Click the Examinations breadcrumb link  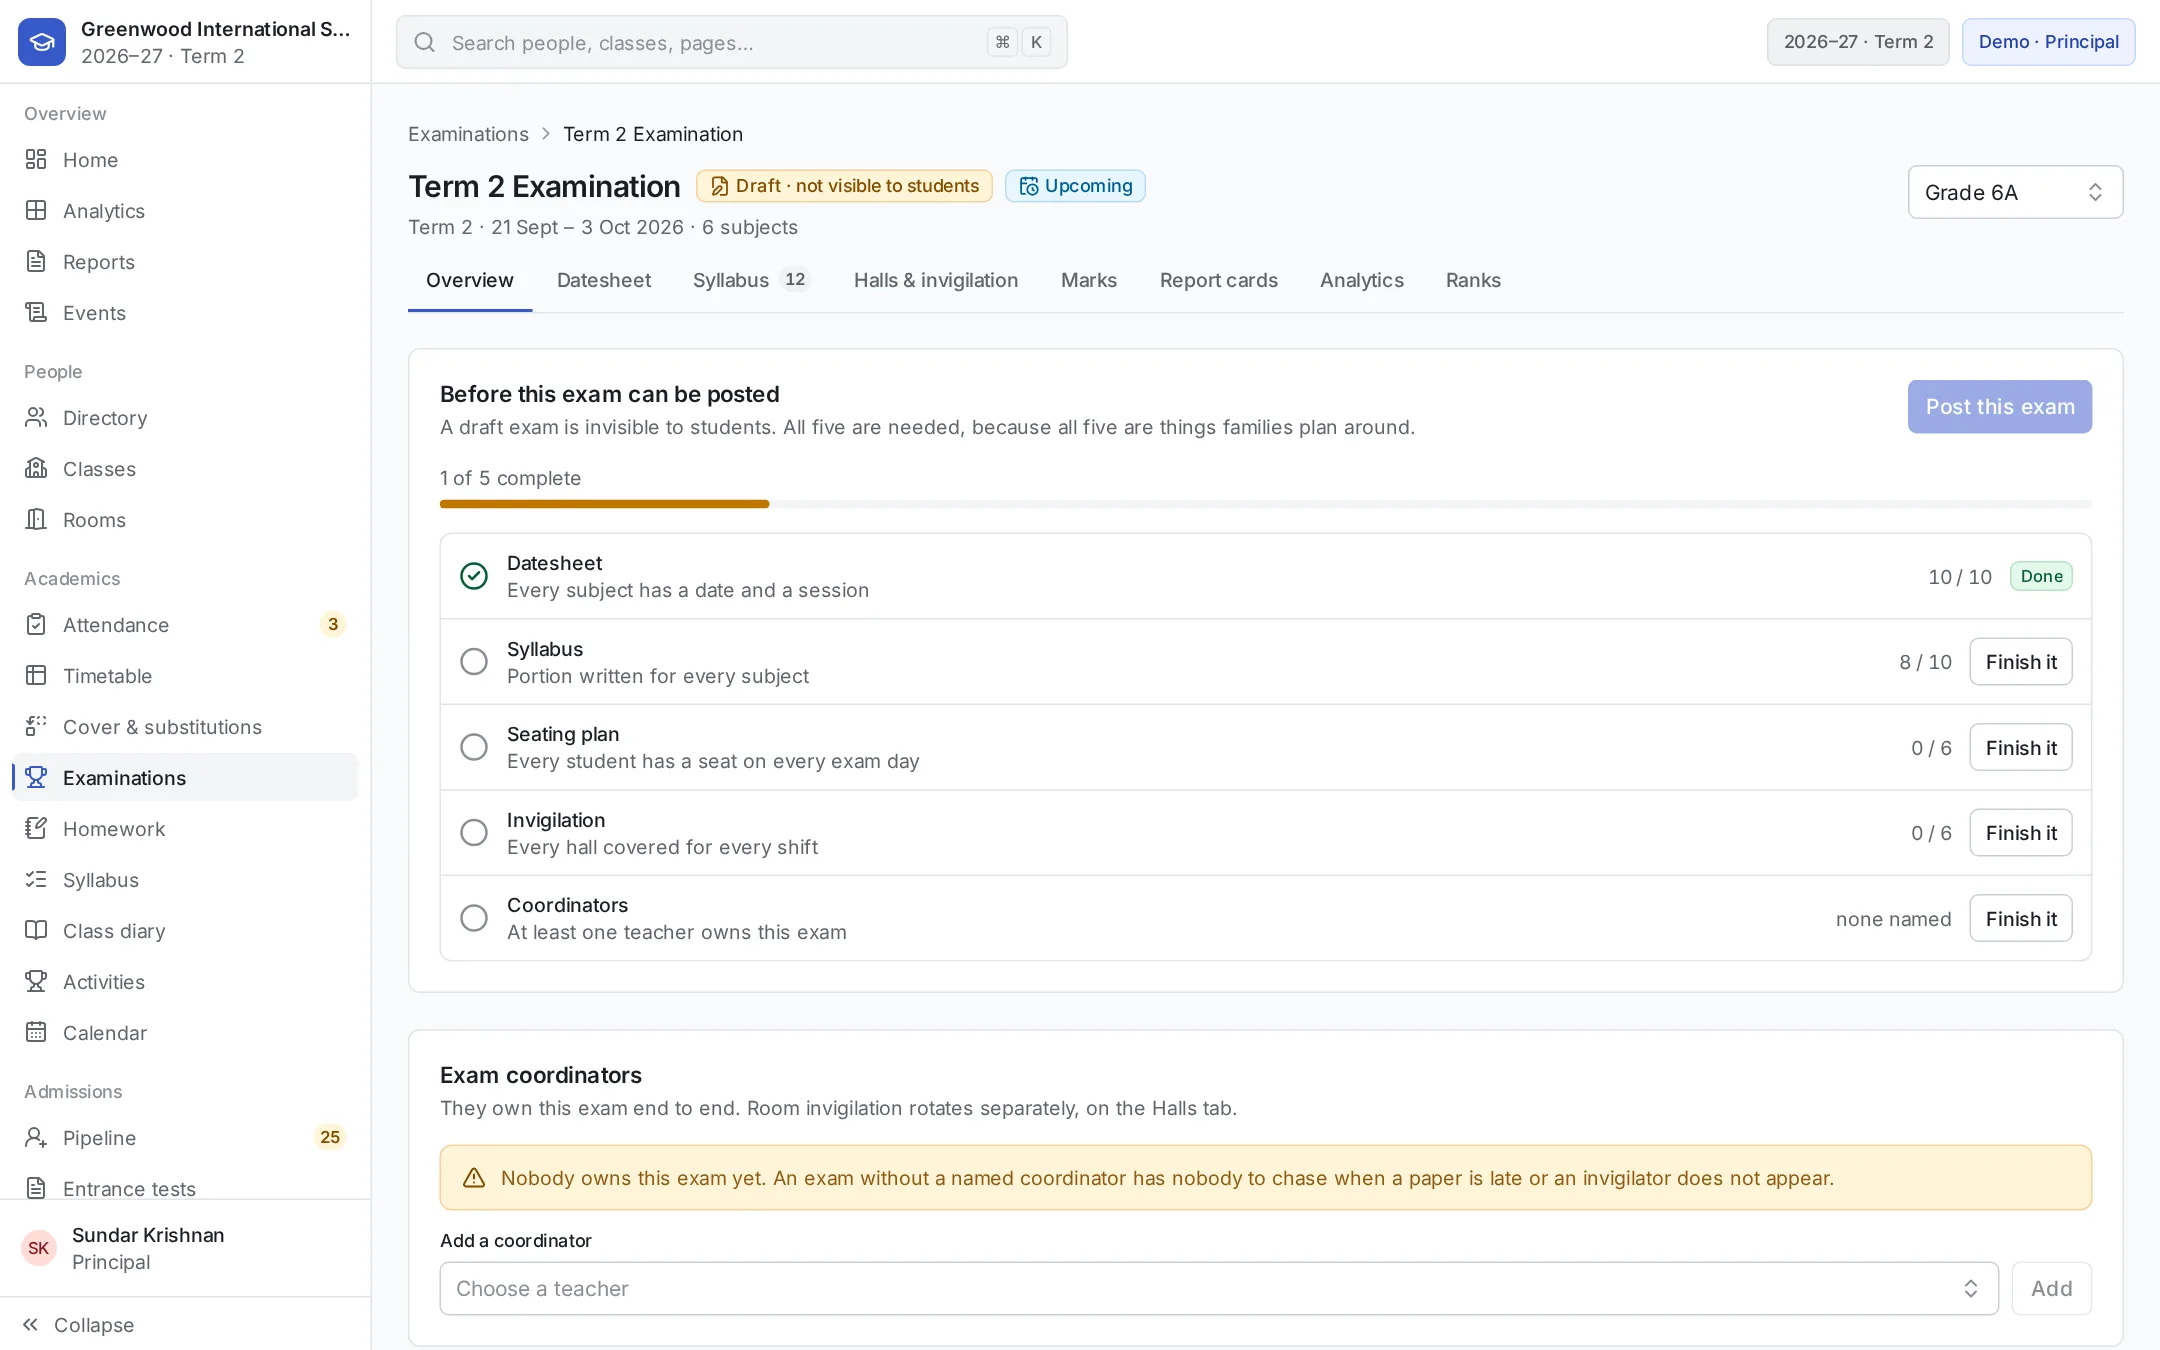click(468, 134)
